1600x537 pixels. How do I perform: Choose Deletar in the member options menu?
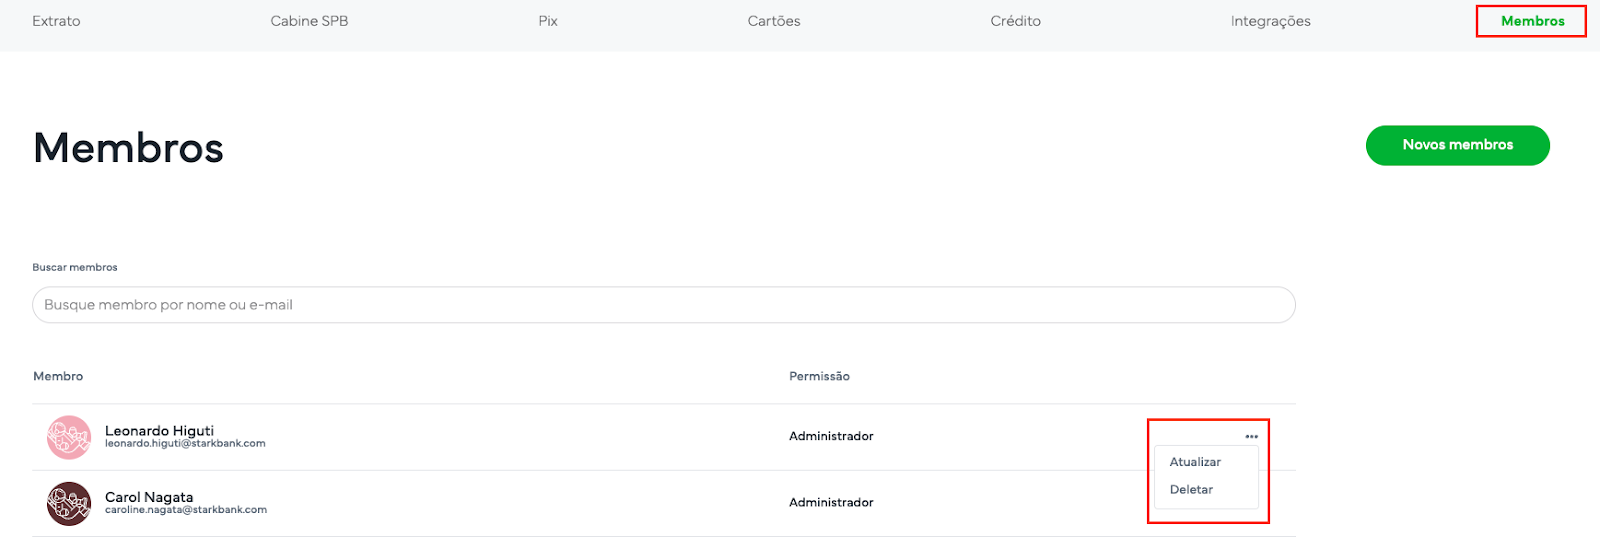pos(1191,490)
